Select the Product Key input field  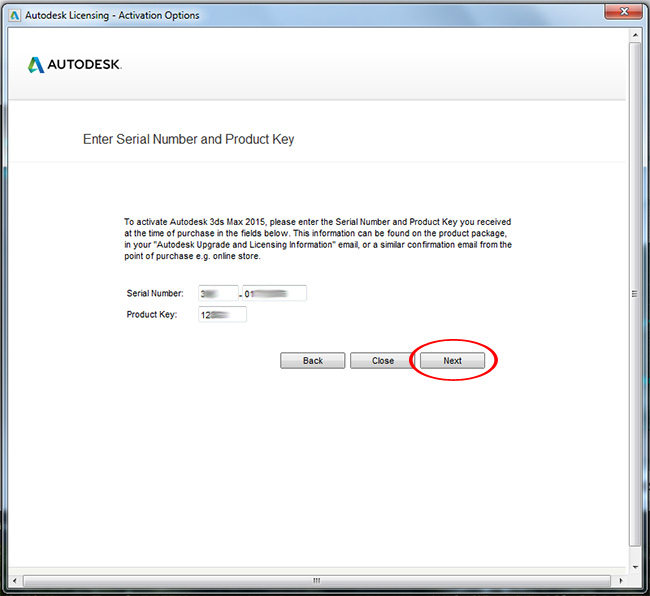tap(222, 315)
